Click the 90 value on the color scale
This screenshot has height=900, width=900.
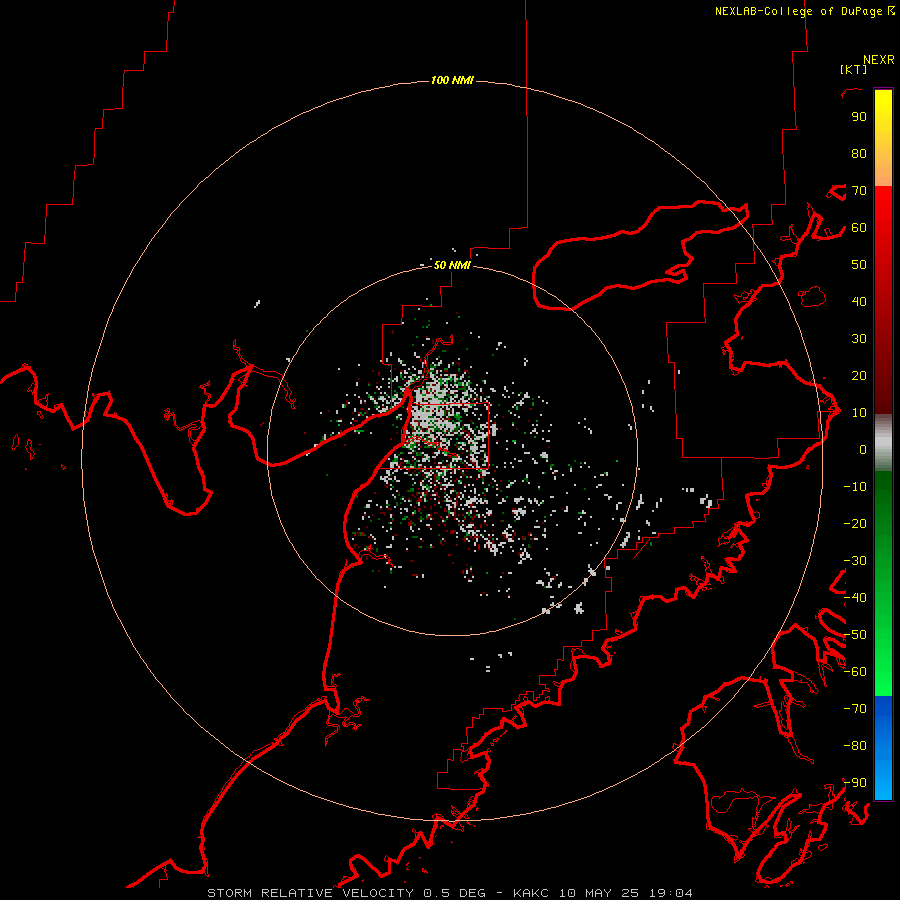coord(859,117)
